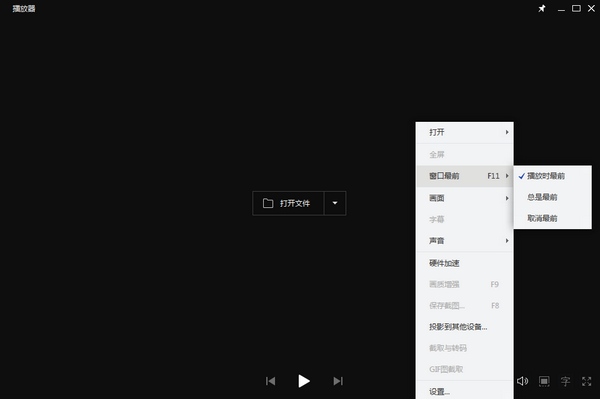
Task: Open the 画面 submenu
Action: (x=465, y=198)
